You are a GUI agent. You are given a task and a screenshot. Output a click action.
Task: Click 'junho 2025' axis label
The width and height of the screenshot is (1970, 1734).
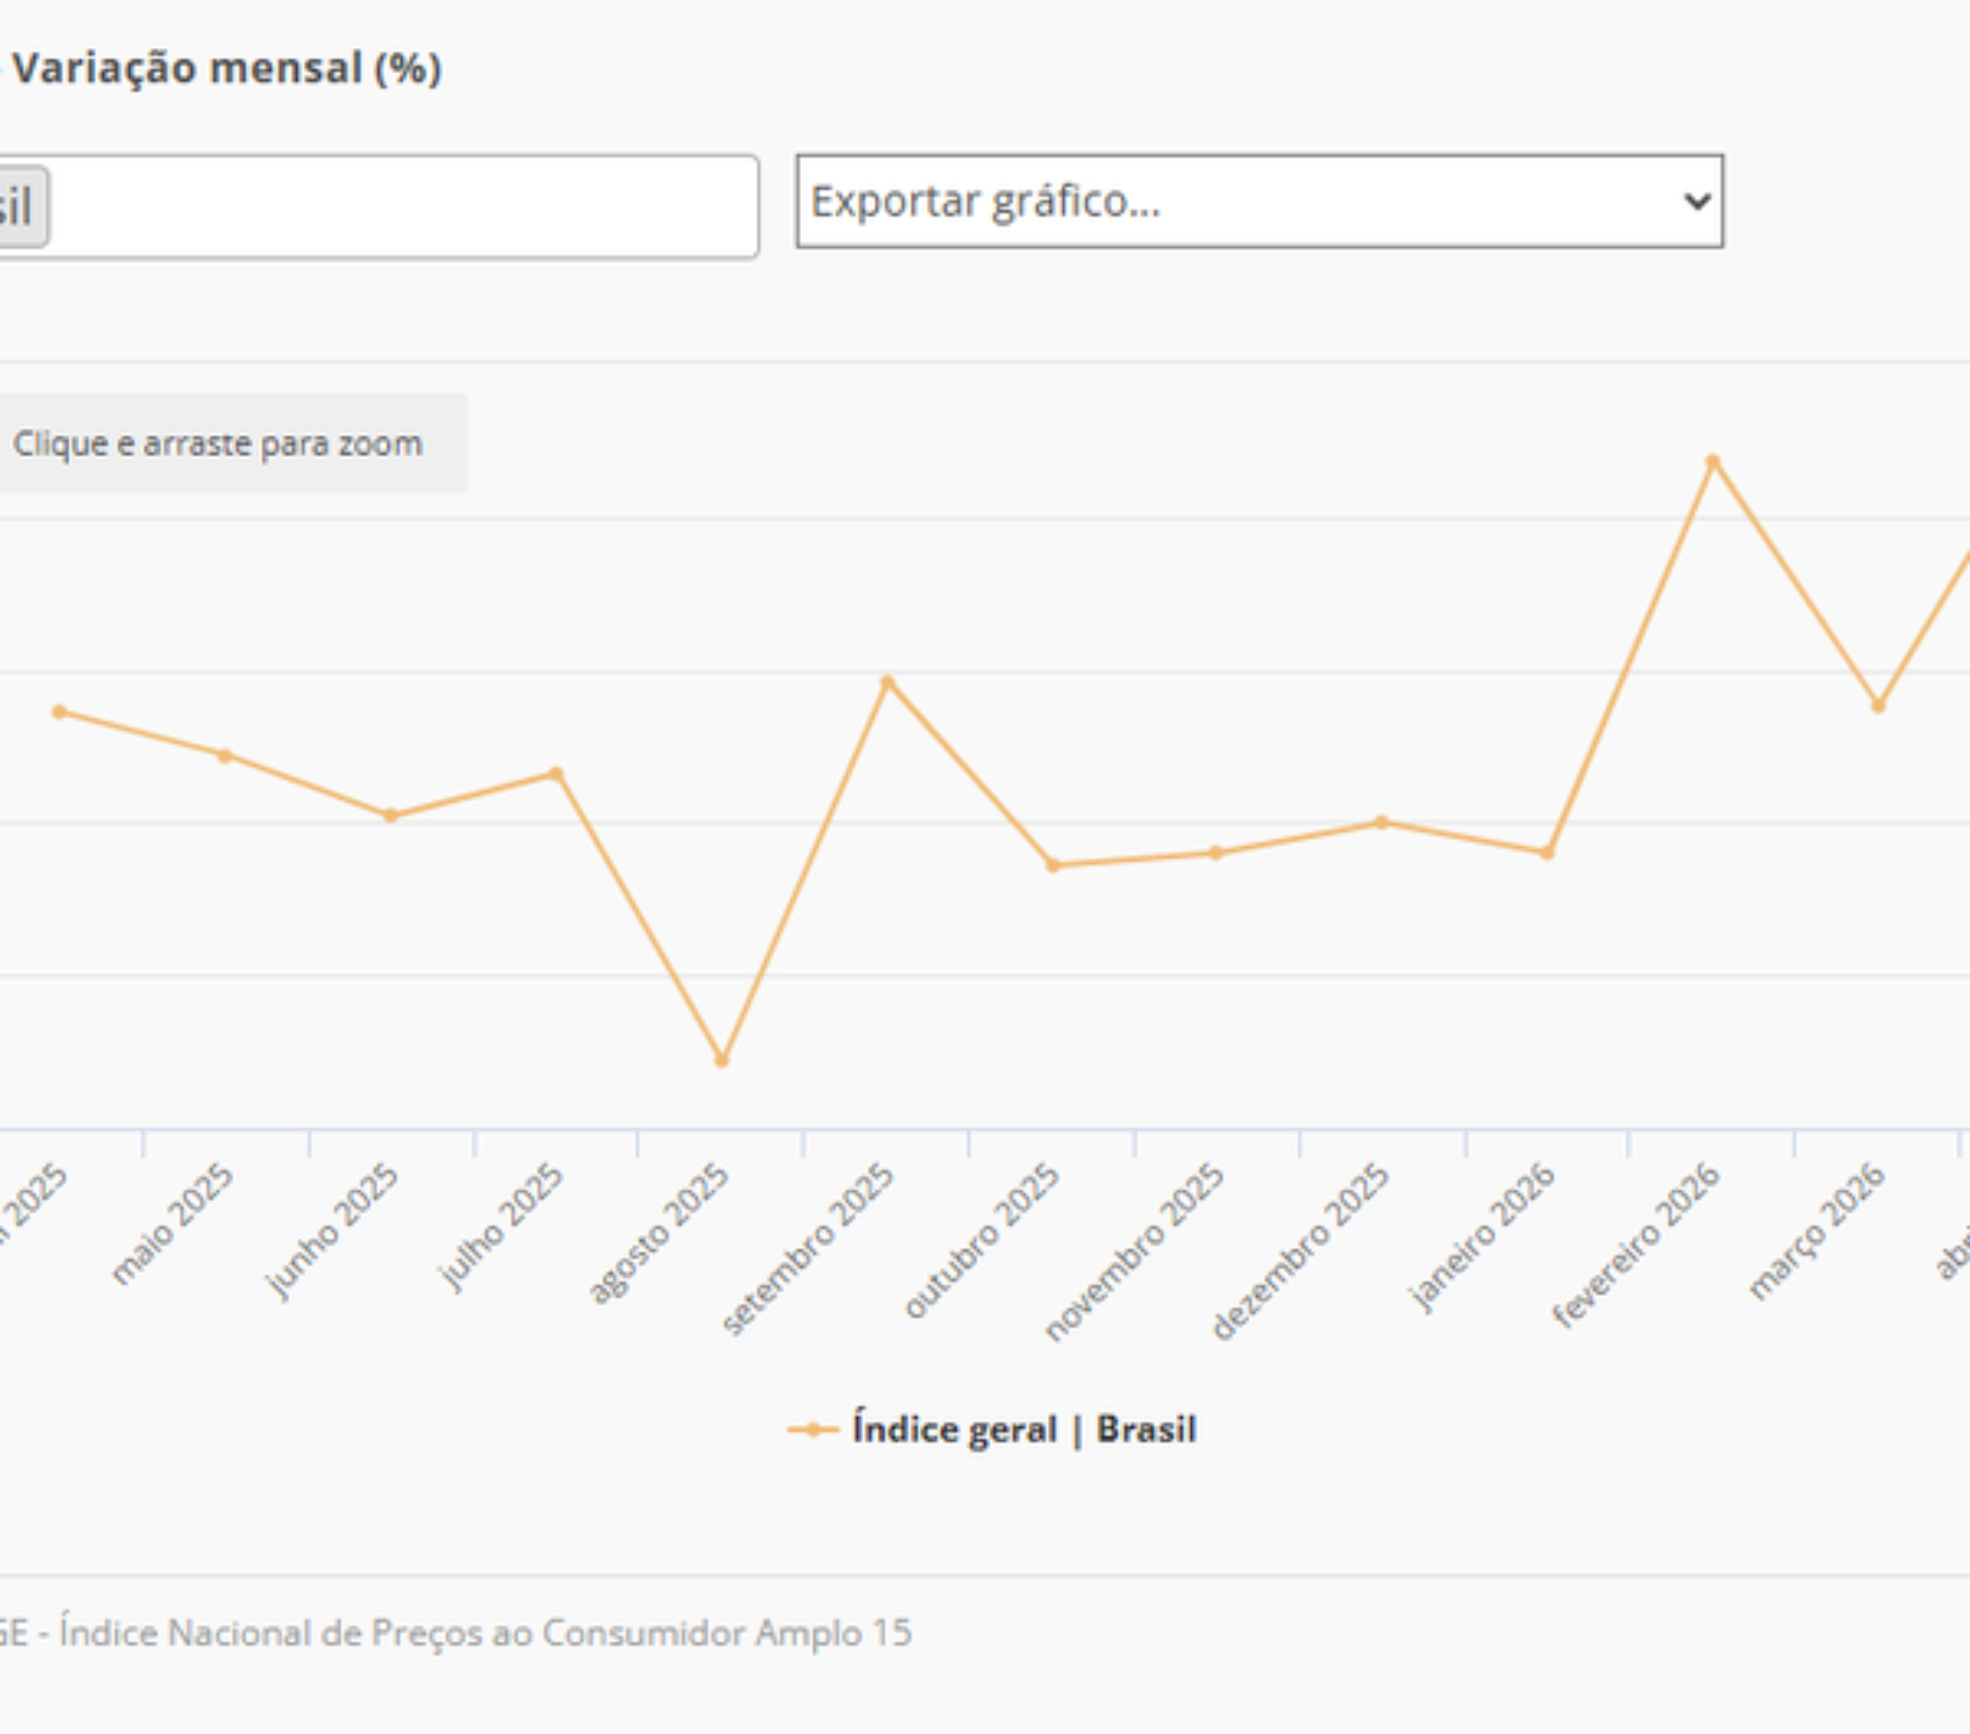(x=332, y=1231)
